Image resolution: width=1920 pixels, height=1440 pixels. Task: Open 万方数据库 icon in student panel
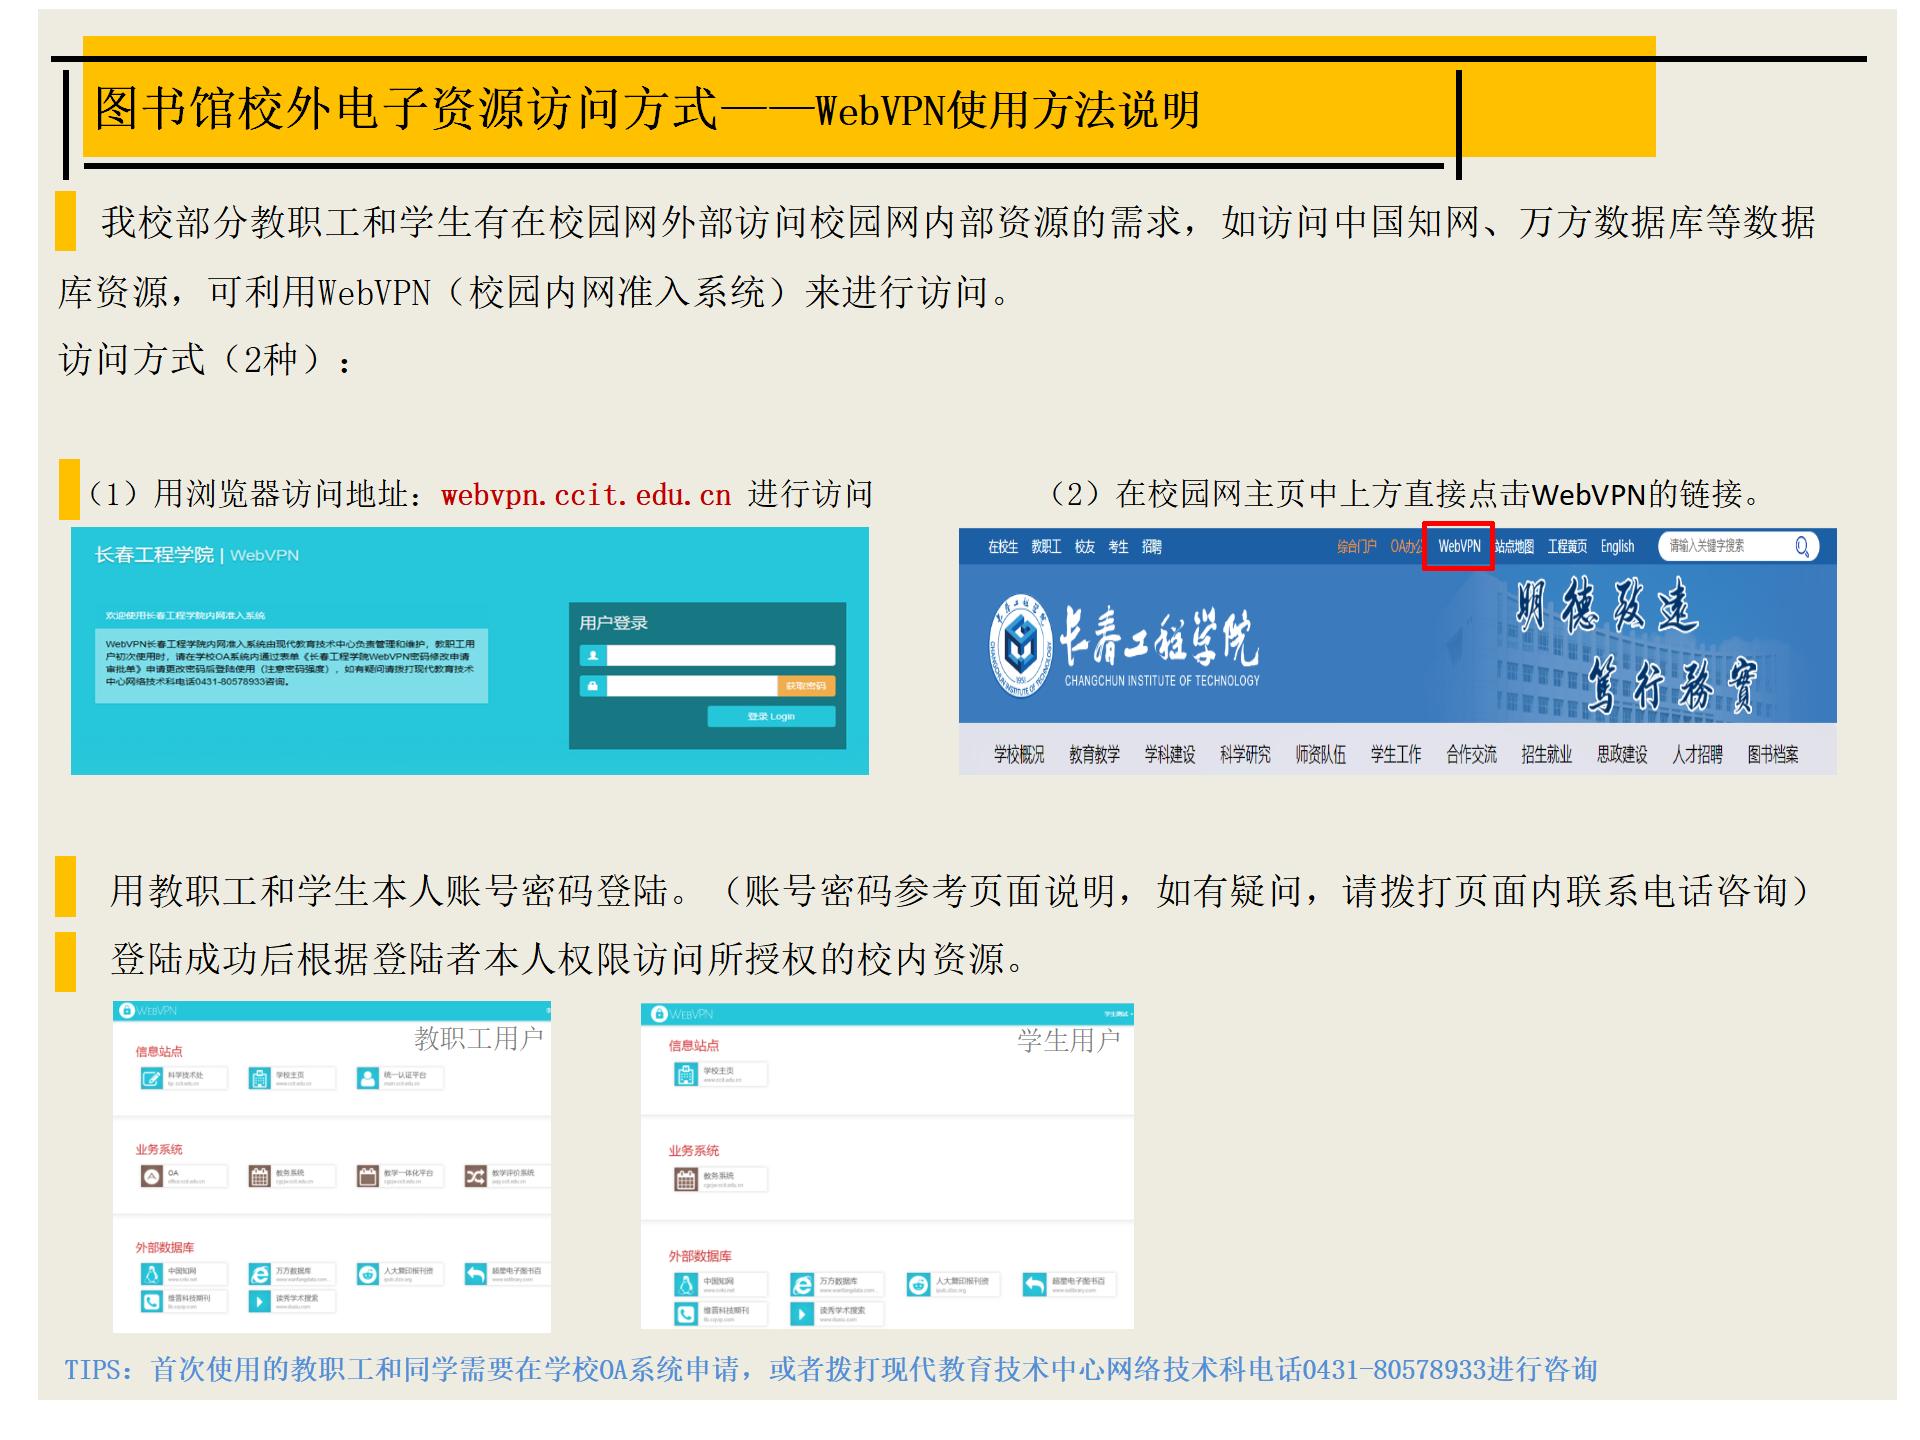click(x=801, y=1284)
